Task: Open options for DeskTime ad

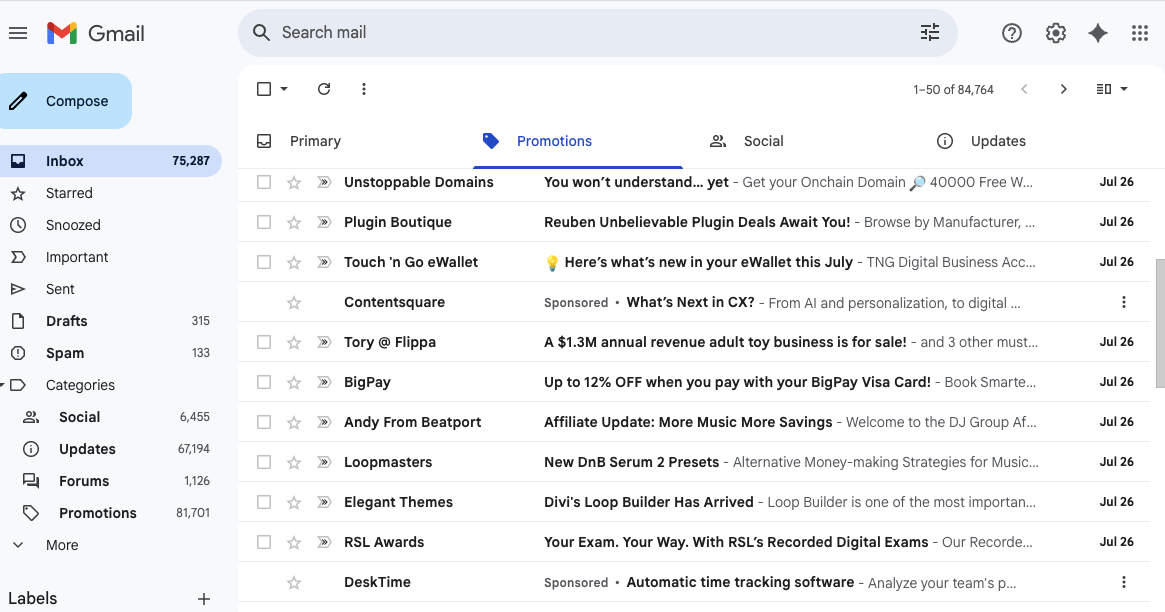Action: (1123, 582)
